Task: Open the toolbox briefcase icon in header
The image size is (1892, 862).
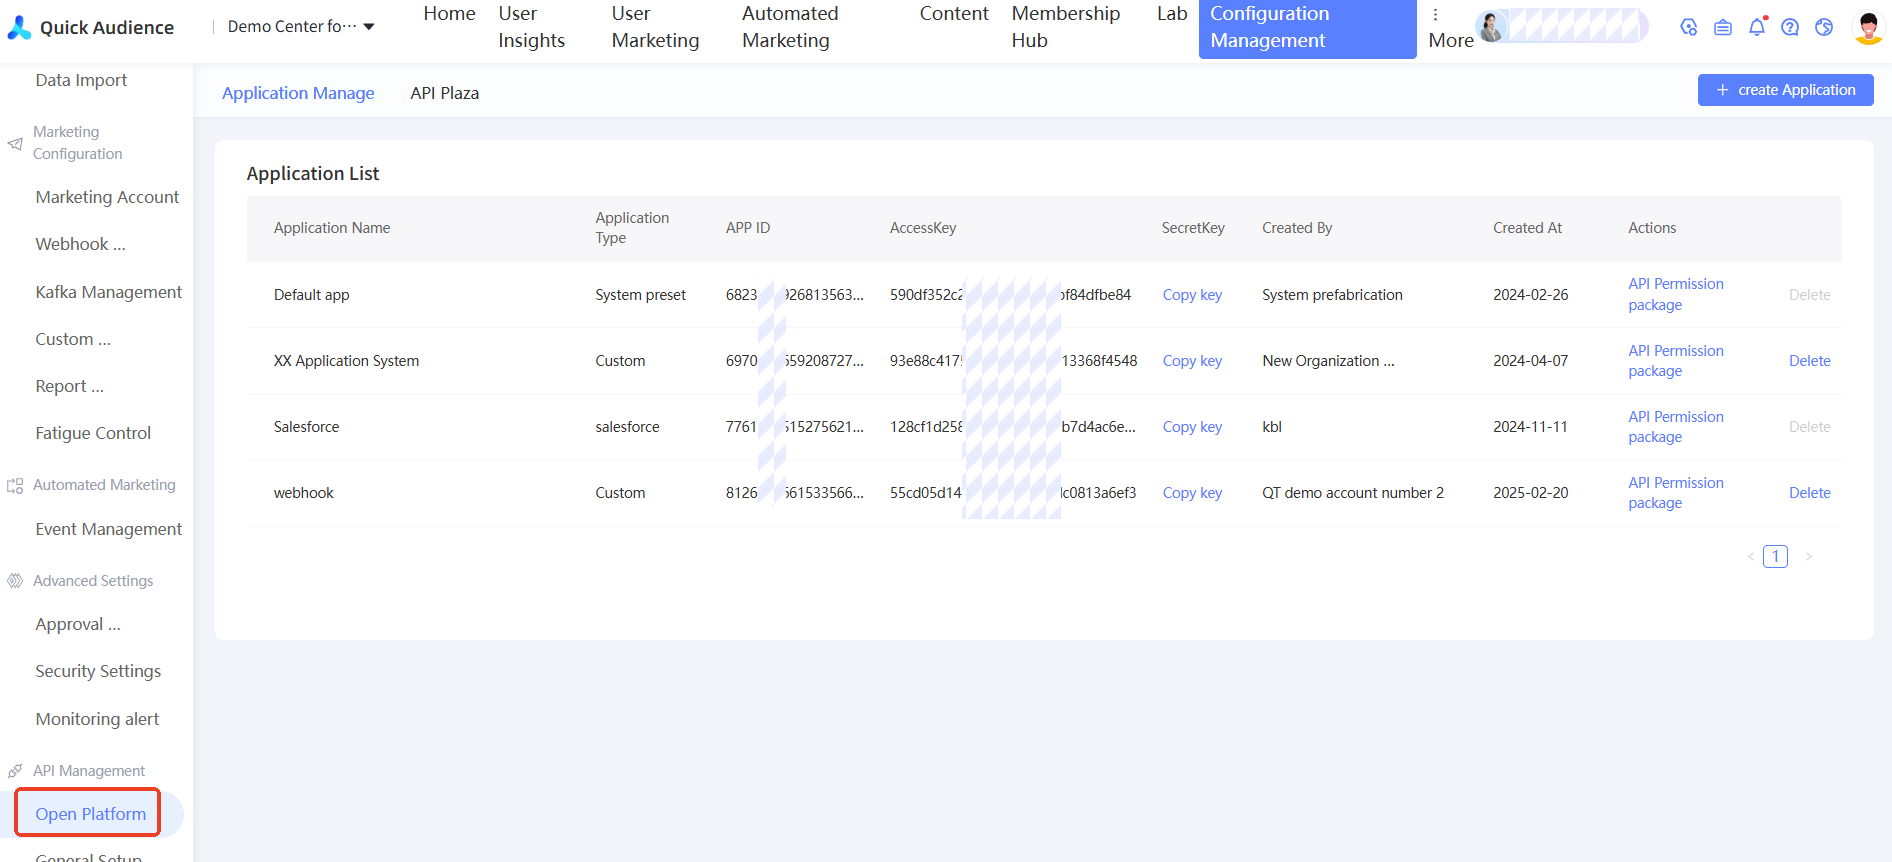Action: (1723, 27)
